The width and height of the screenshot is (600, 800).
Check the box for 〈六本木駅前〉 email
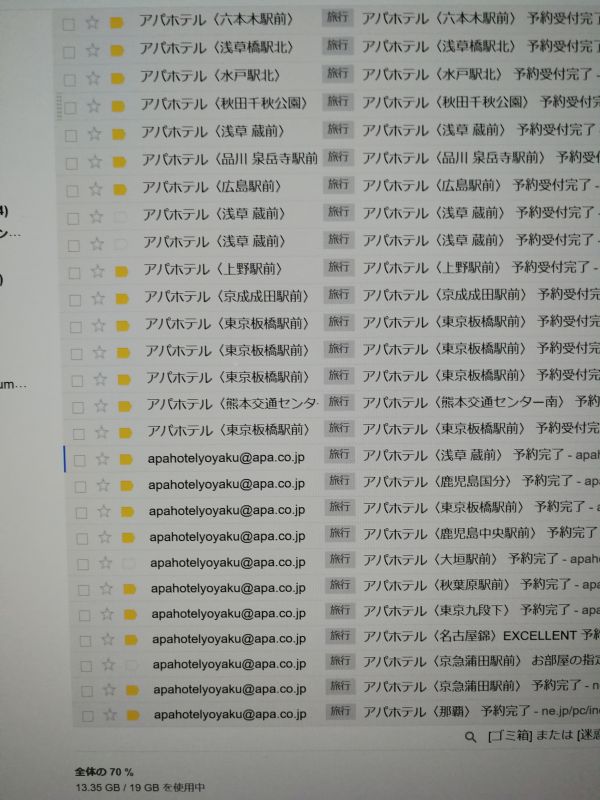(68, 24)
